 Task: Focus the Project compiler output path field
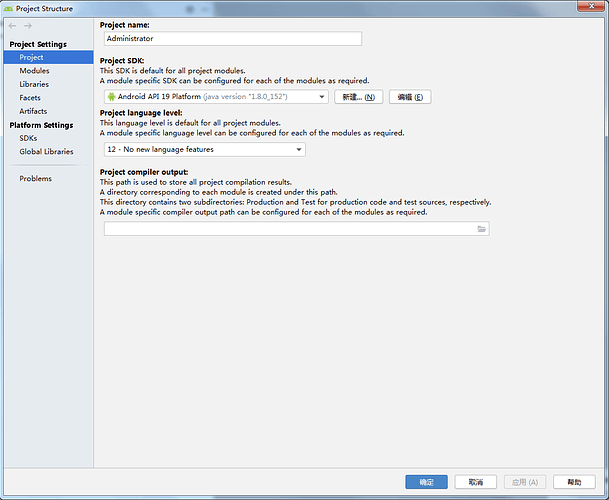click(x=297, y=229)
